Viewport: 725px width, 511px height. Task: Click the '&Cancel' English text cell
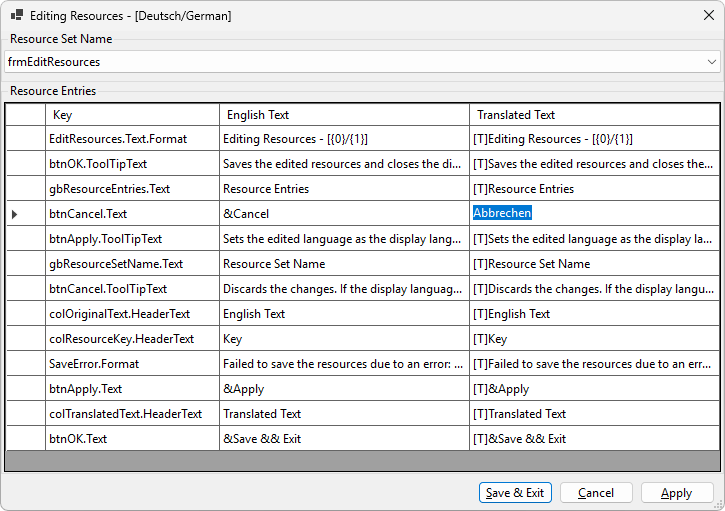[344, 214]
